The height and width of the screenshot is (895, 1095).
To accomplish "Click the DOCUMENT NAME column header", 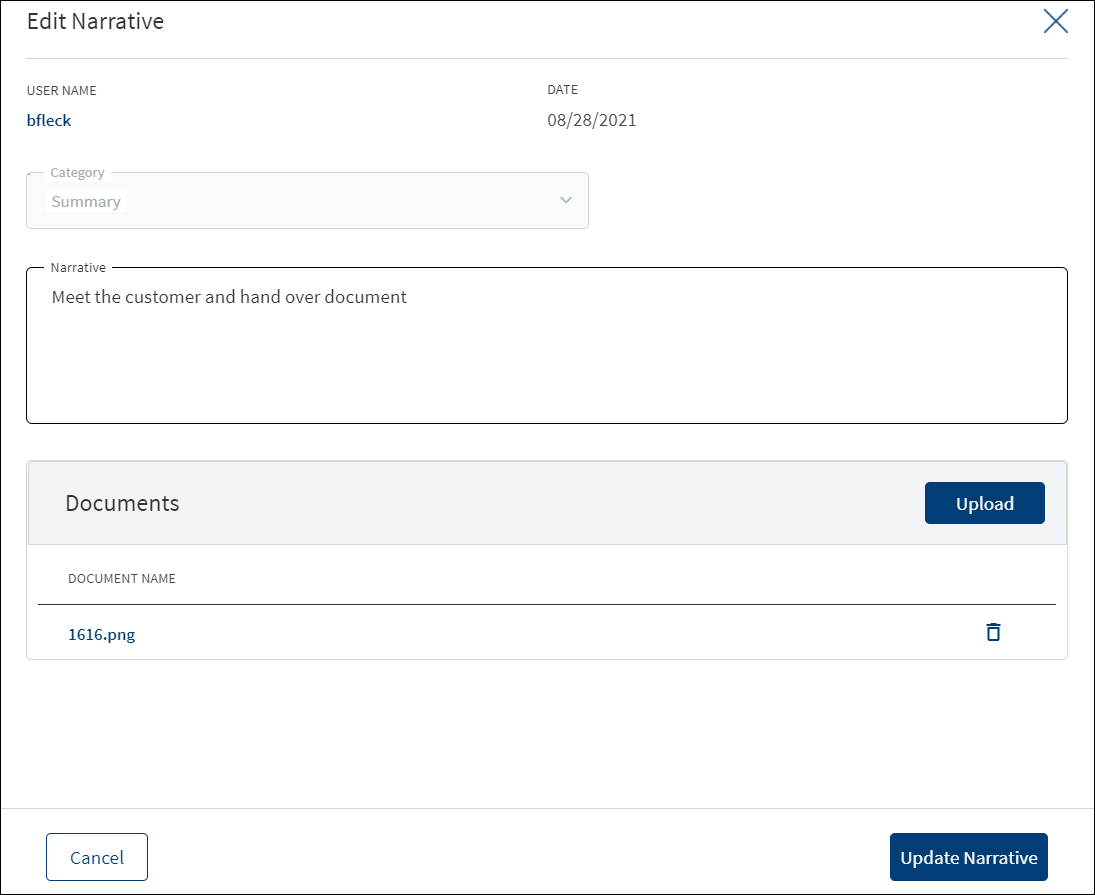I will [x=122, y=578].
